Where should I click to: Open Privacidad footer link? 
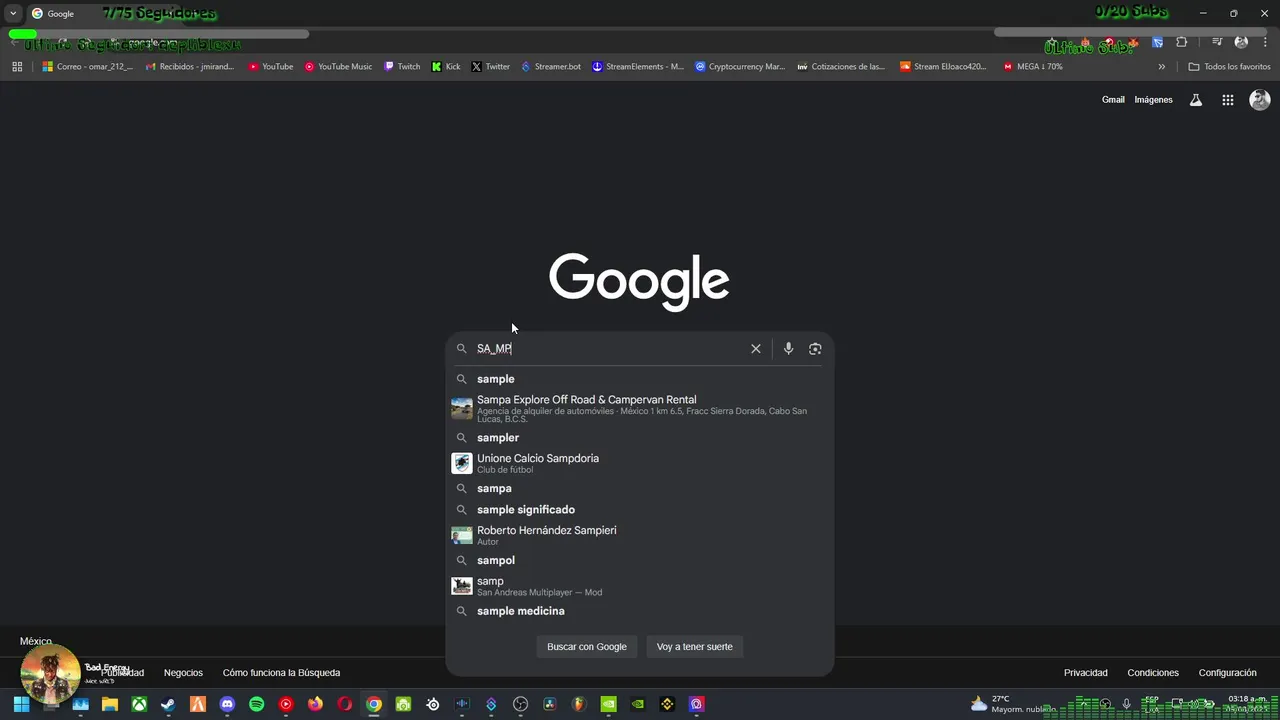(1086, 673)
